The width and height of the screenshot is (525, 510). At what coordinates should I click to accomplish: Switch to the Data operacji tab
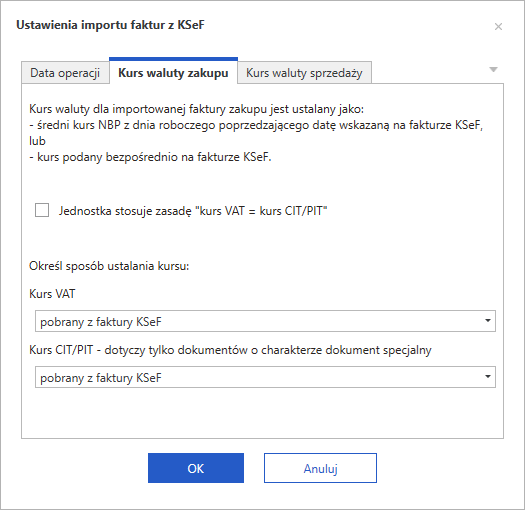point(65,73)
